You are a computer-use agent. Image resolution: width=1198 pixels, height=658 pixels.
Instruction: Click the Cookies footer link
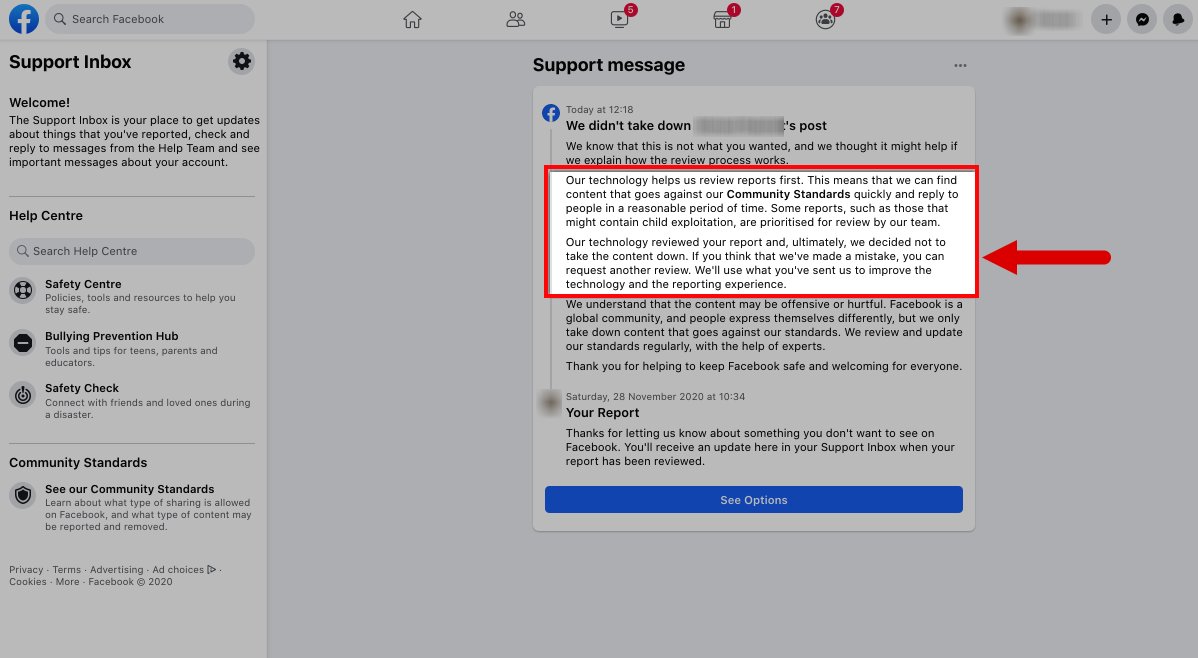tap(28, 582)
